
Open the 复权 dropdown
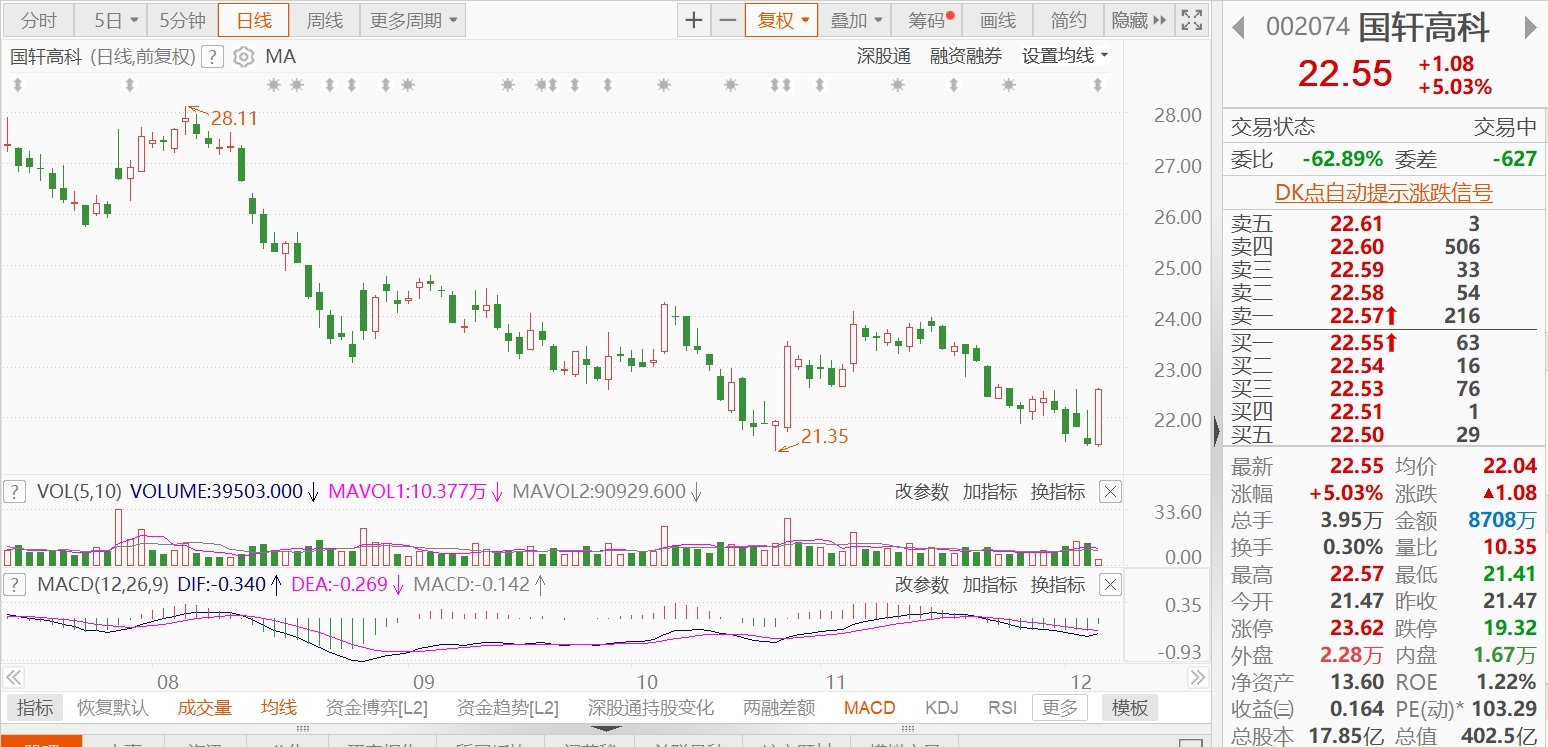coord(781,20)
